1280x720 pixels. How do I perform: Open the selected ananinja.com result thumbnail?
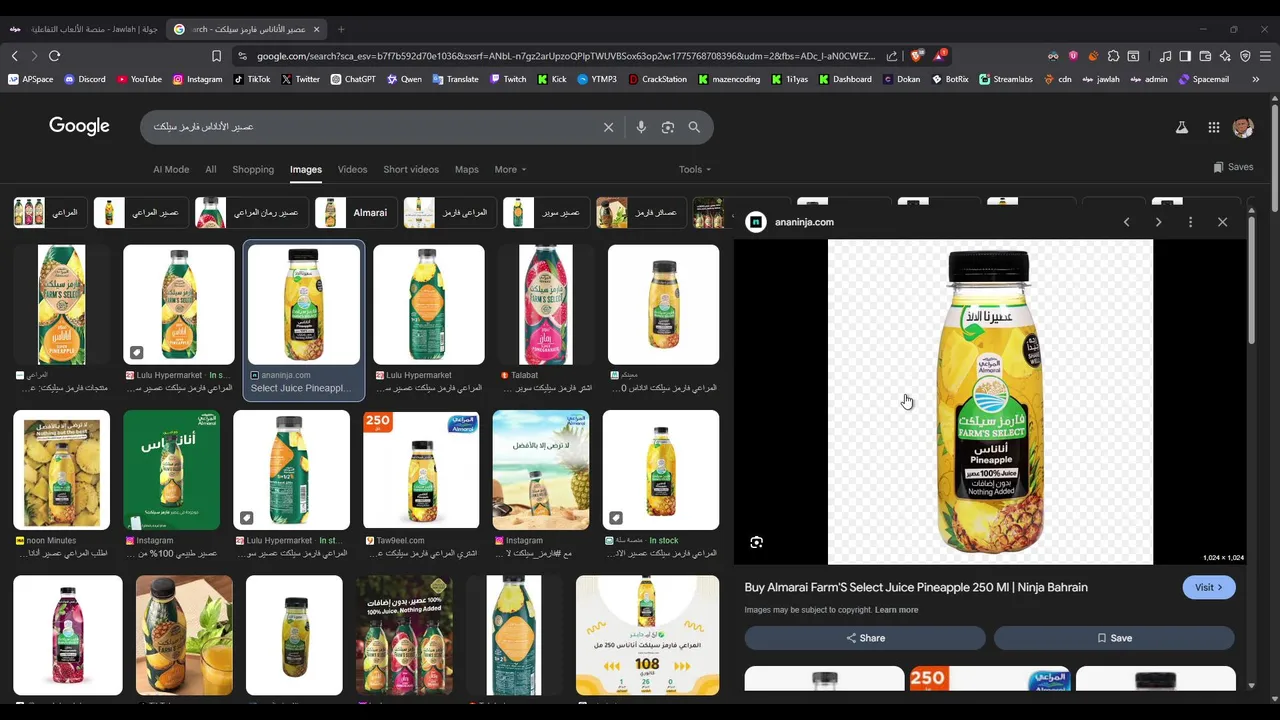click(x=304, y=305)
